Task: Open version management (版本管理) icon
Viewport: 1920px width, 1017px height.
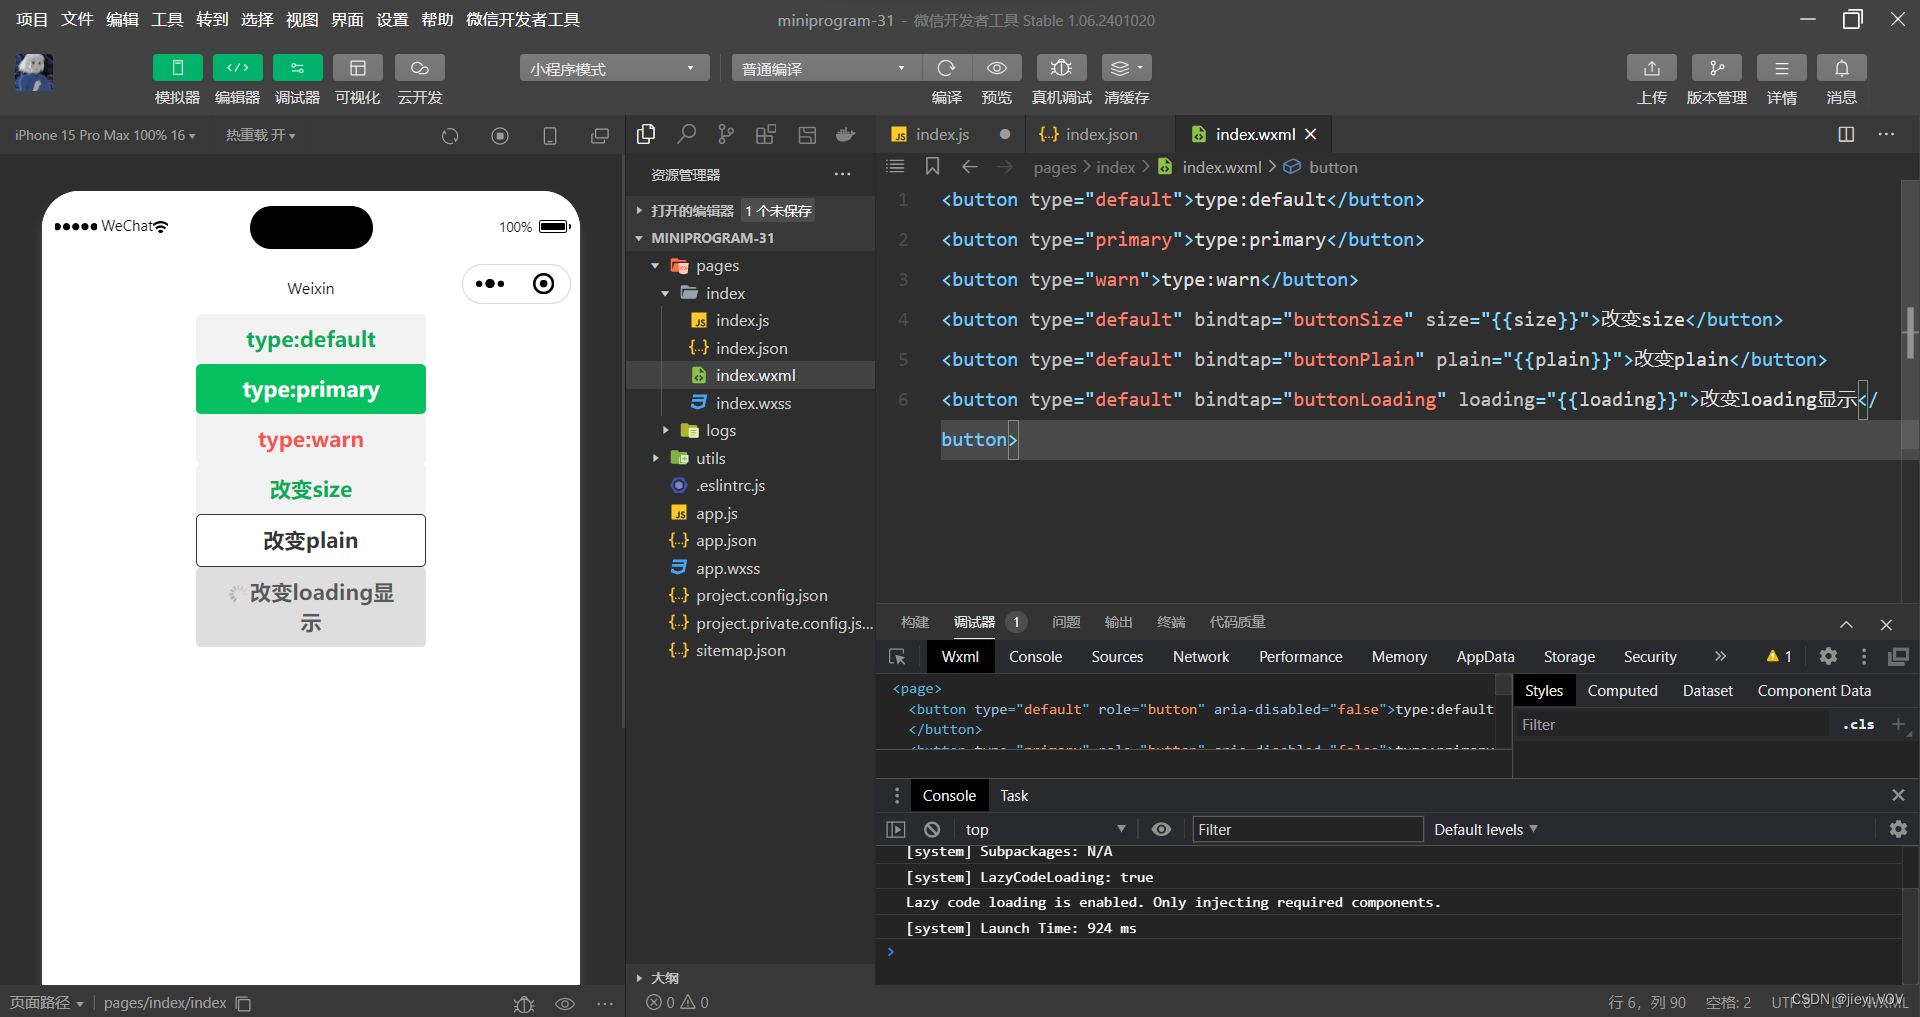Action: 1716,68
